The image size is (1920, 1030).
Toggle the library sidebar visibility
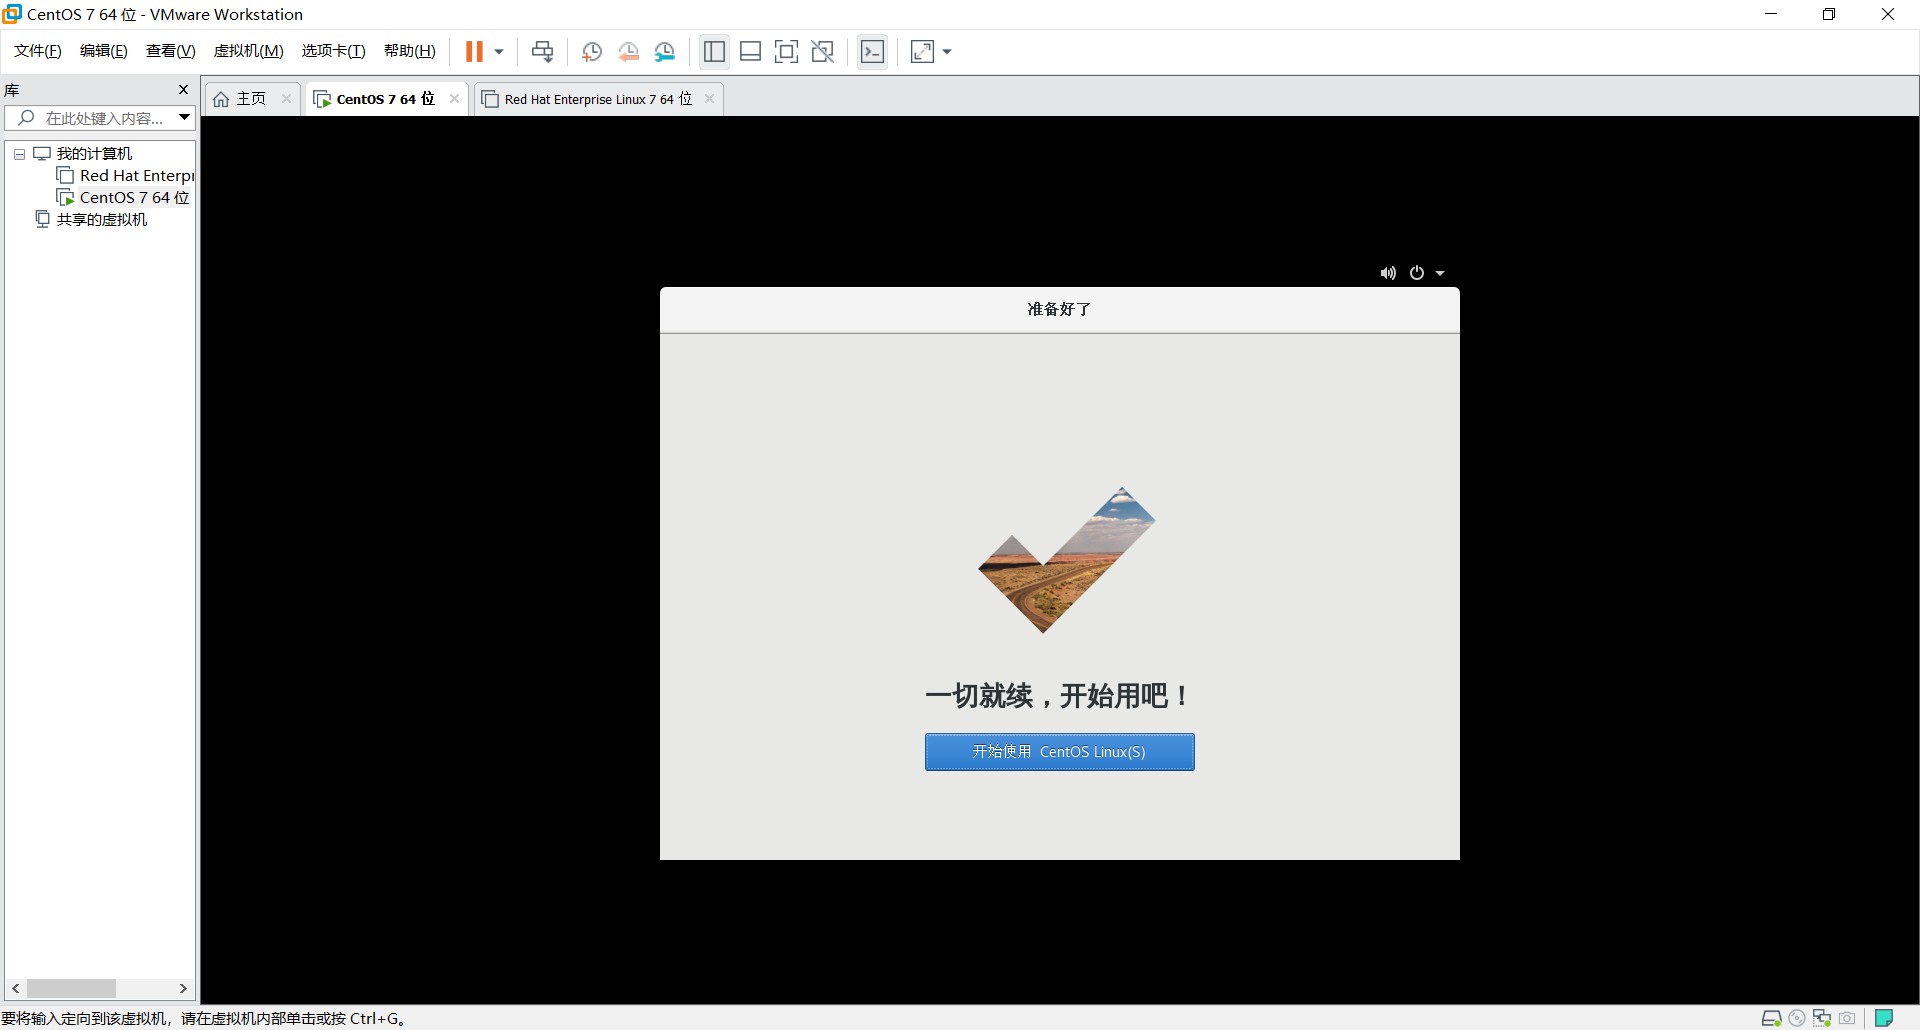click(714, 51)
